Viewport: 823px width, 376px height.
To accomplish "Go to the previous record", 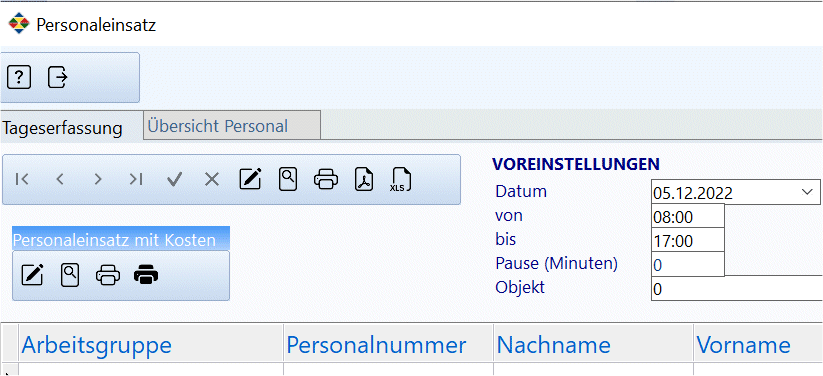I will 60,180.
